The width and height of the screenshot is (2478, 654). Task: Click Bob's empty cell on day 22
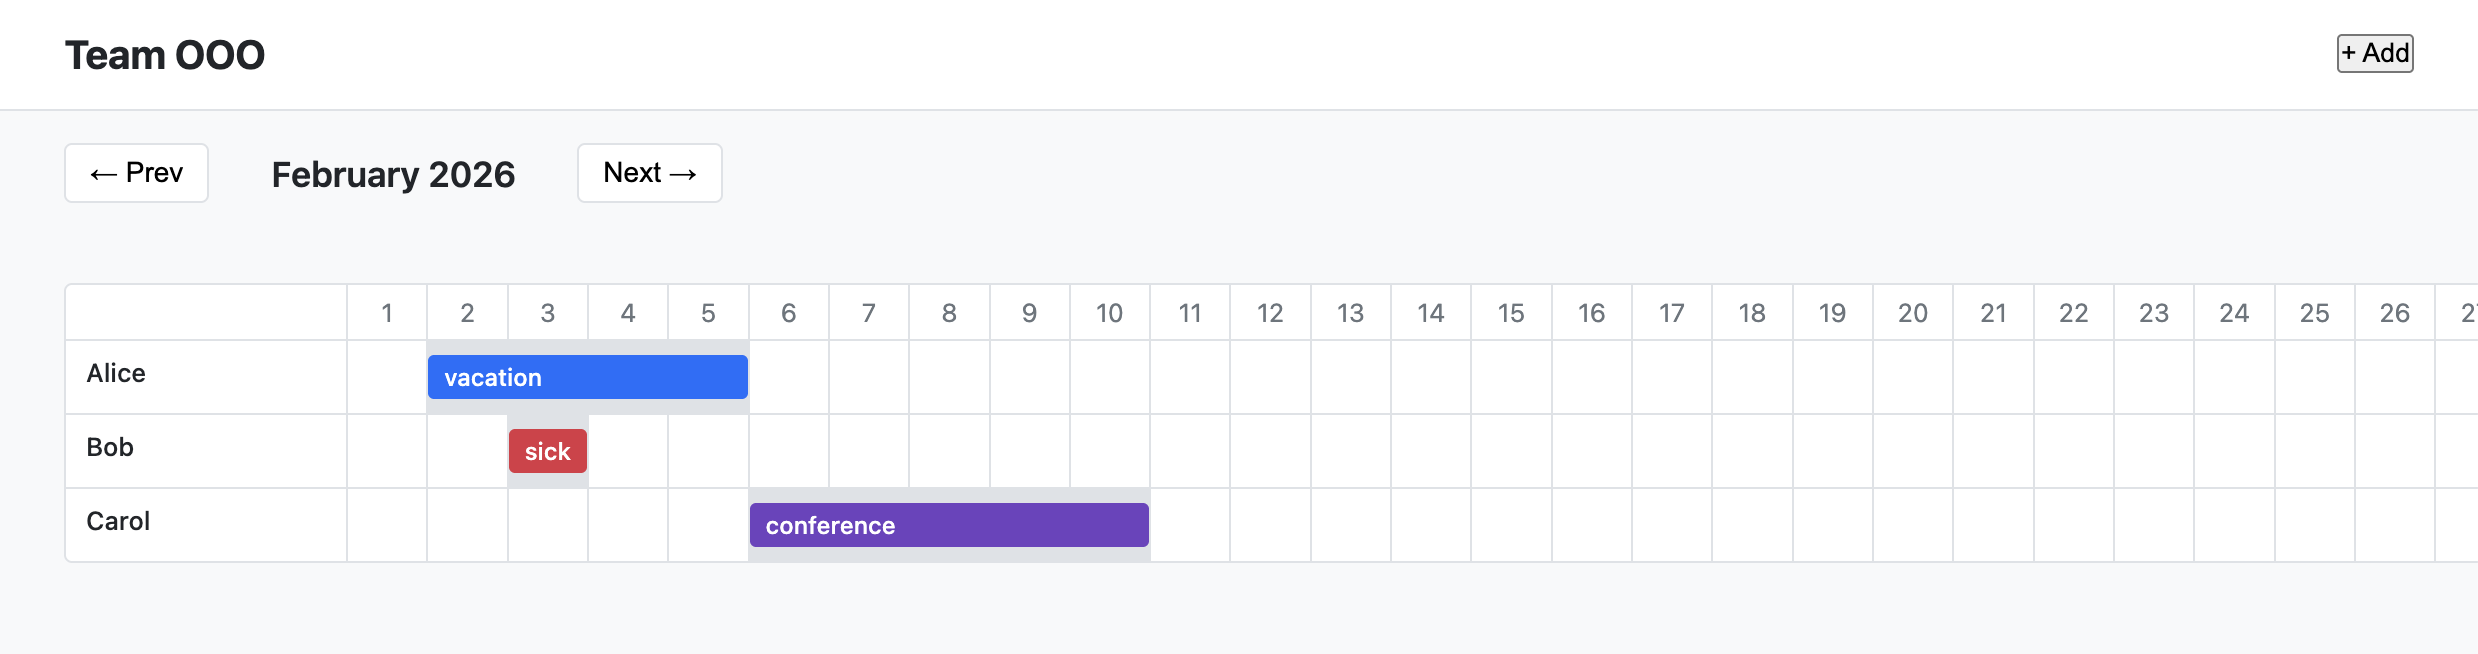pos(2073,451)
